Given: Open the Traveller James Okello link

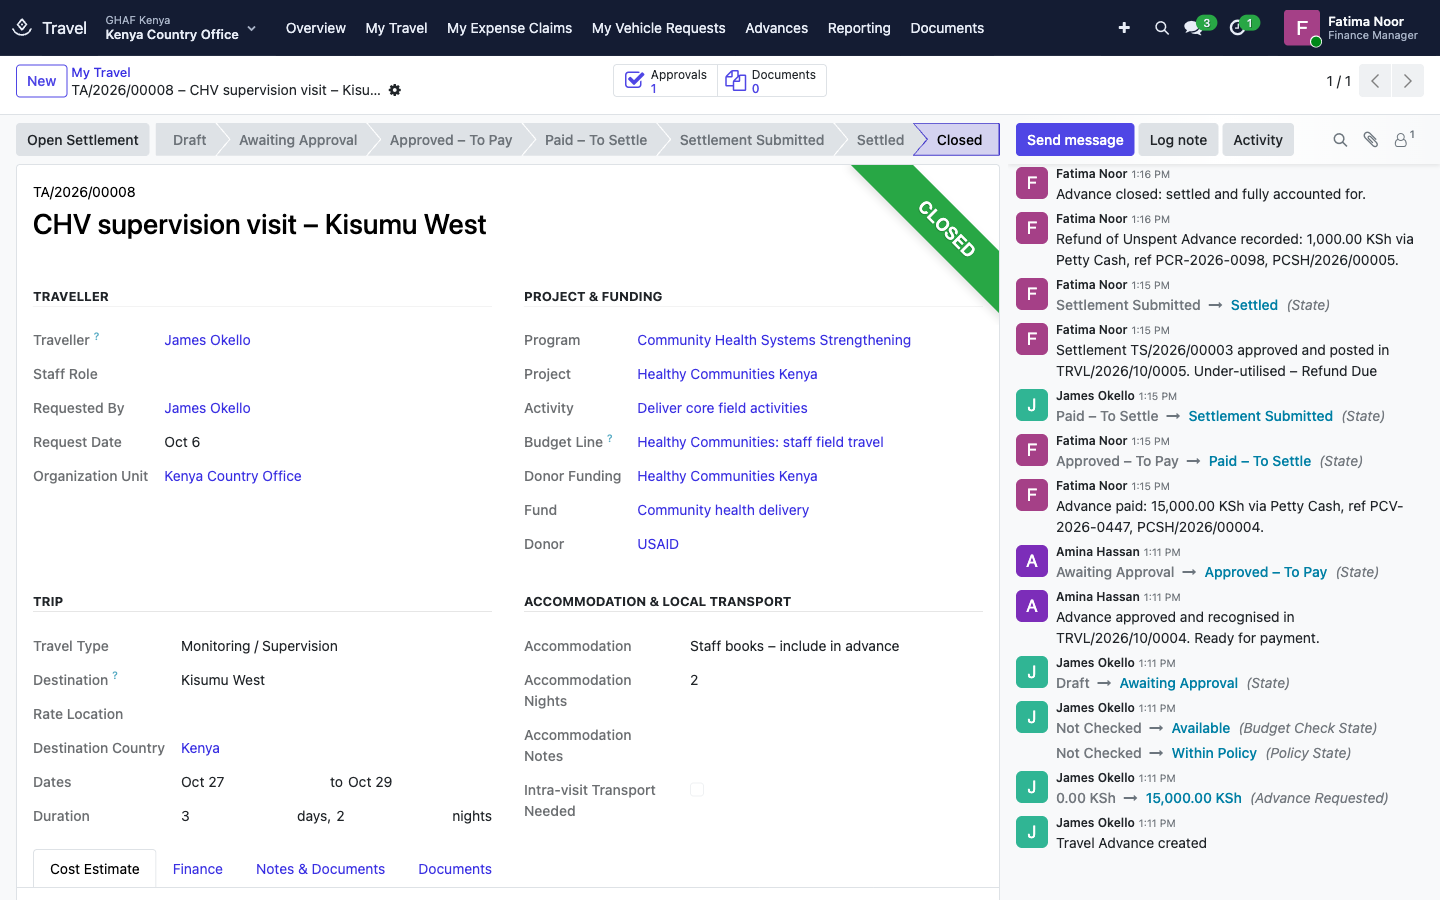Looking at the screenshot, I should 208,340.
